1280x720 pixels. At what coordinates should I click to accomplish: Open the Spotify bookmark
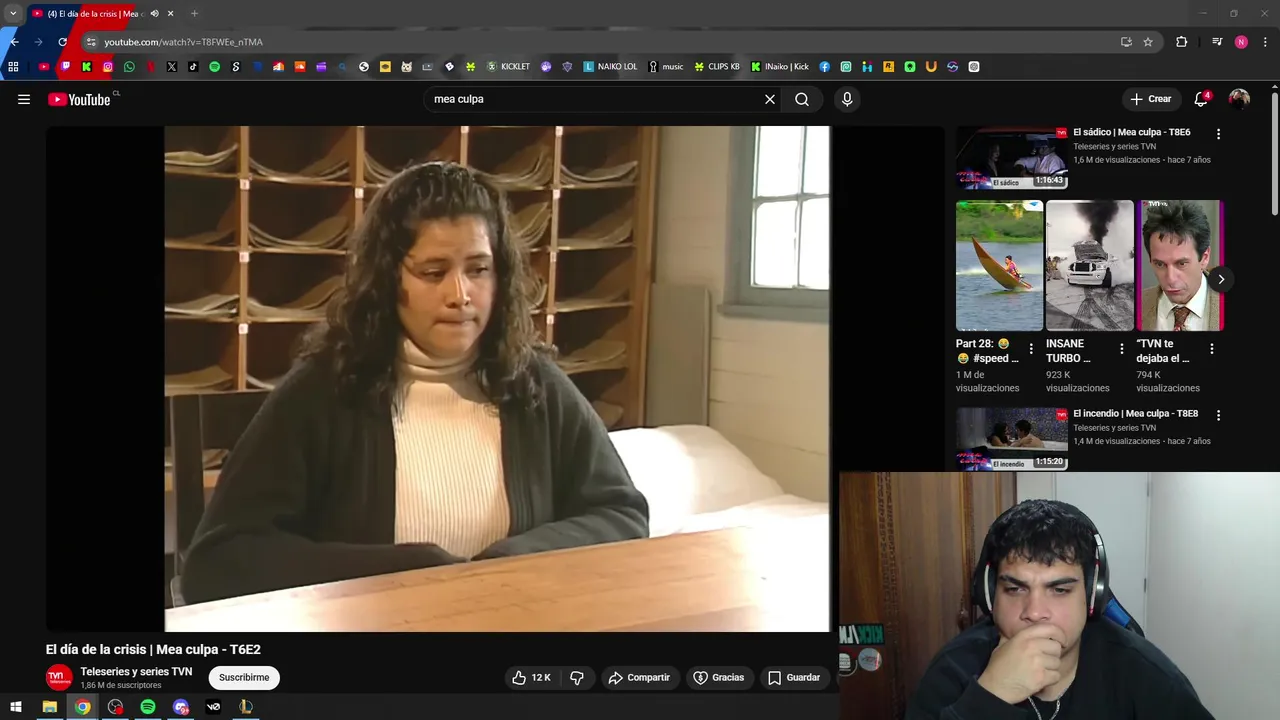click(214, 67)
